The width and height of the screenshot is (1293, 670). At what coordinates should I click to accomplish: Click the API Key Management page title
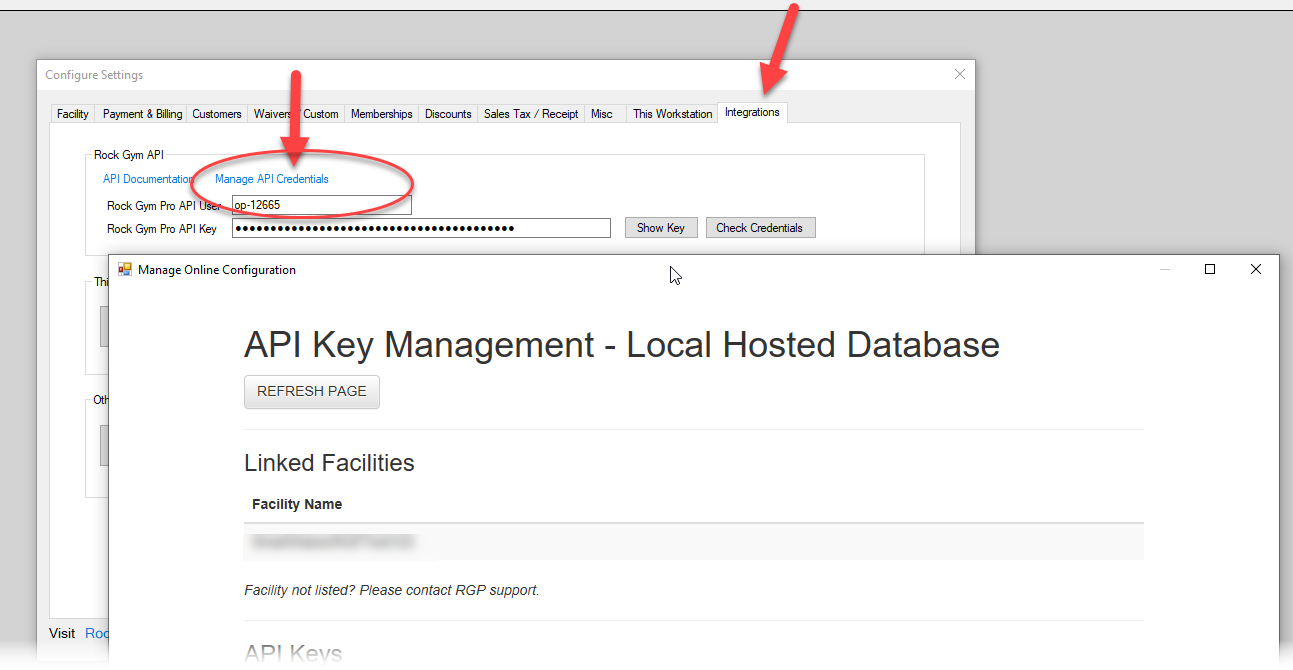622,345
